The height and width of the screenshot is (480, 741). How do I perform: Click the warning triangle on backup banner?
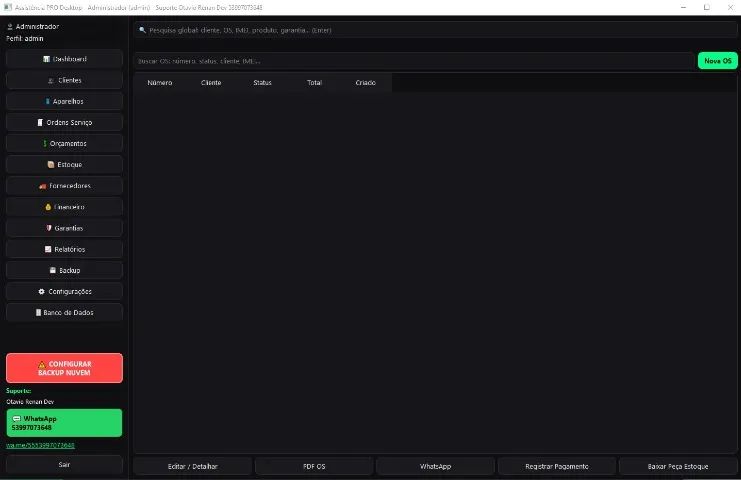42,364
